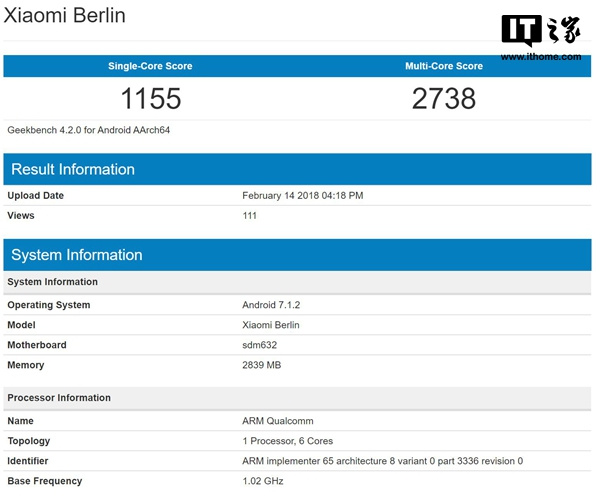
Task: Click the single-core score value 1155
Action: point(151,98)
